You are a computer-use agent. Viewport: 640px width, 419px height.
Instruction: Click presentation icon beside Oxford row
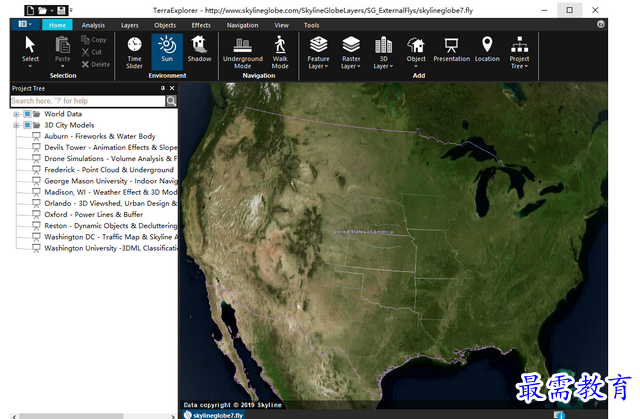pyautogui.click(x=36, y=215)
